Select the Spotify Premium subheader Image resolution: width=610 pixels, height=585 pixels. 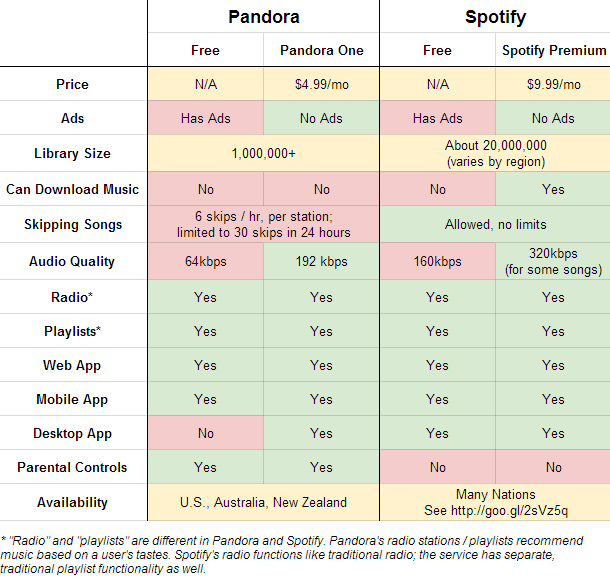(x=553, y=50)
